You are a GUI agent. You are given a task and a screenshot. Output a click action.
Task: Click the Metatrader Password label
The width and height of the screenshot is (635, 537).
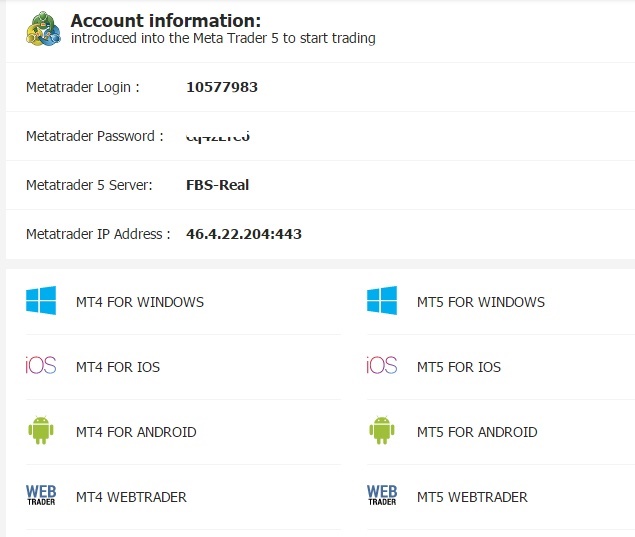pyautogui.click(x=95, y=136)
